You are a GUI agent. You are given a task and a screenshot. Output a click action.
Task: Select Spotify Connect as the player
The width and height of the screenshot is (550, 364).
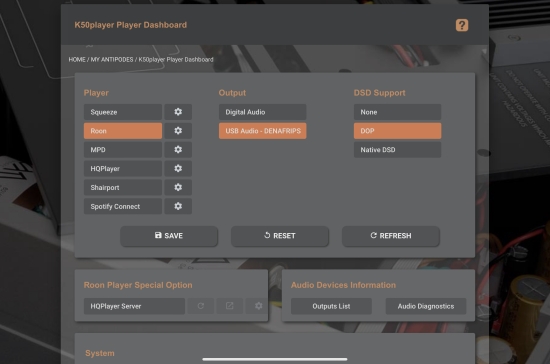pos(123,207)
